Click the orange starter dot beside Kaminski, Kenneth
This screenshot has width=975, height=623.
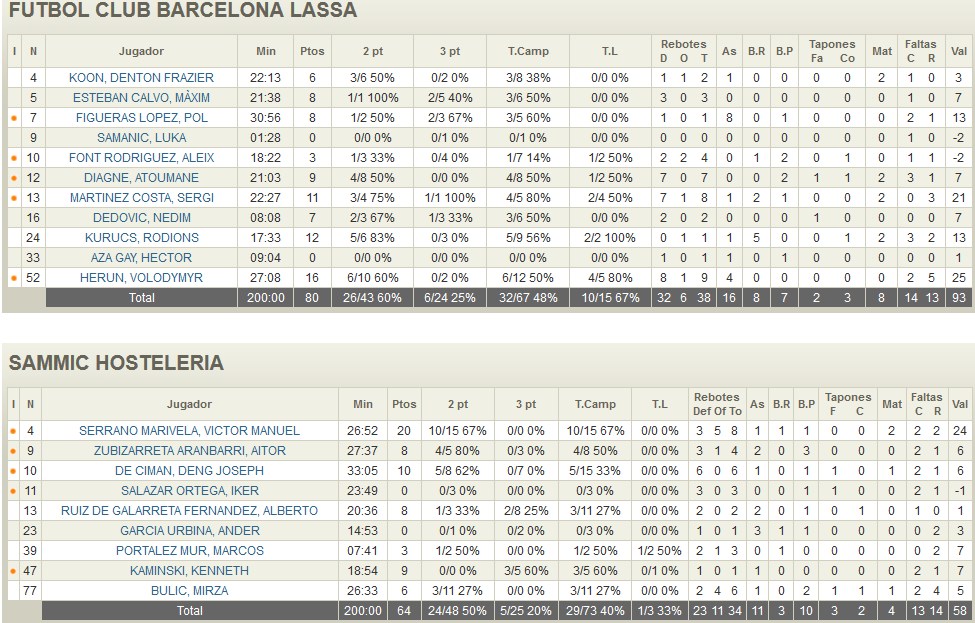click(x=14, y=571)
